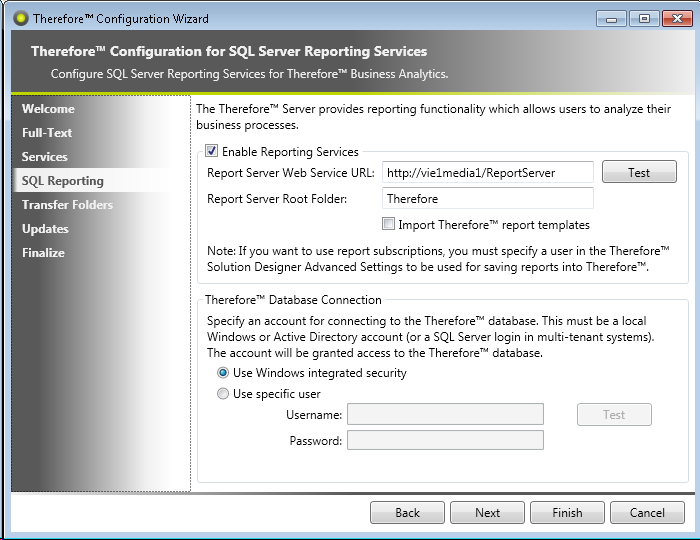Focus the Report Server Web Service URL field
The image size is (700, 540).
tap(488, 172)
